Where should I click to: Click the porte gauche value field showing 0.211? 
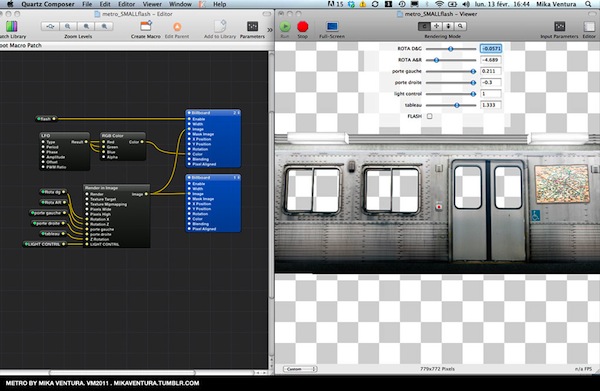pyautogui.click(x=491, y=71)
